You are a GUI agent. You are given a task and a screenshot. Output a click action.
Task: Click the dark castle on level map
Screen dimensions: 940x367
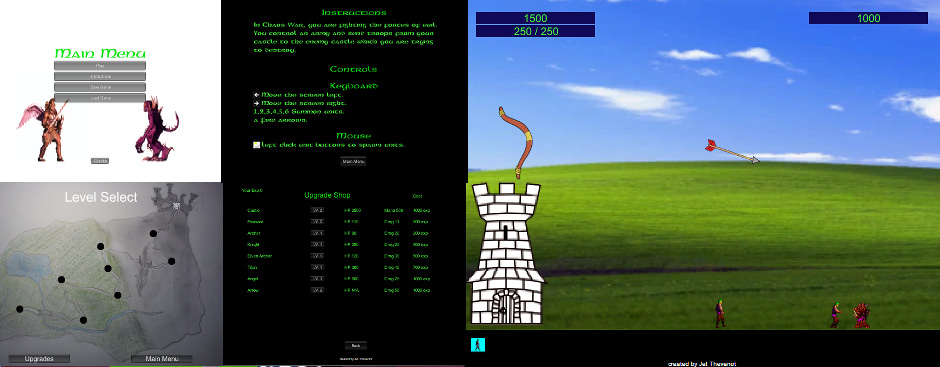tap(174, 198)
